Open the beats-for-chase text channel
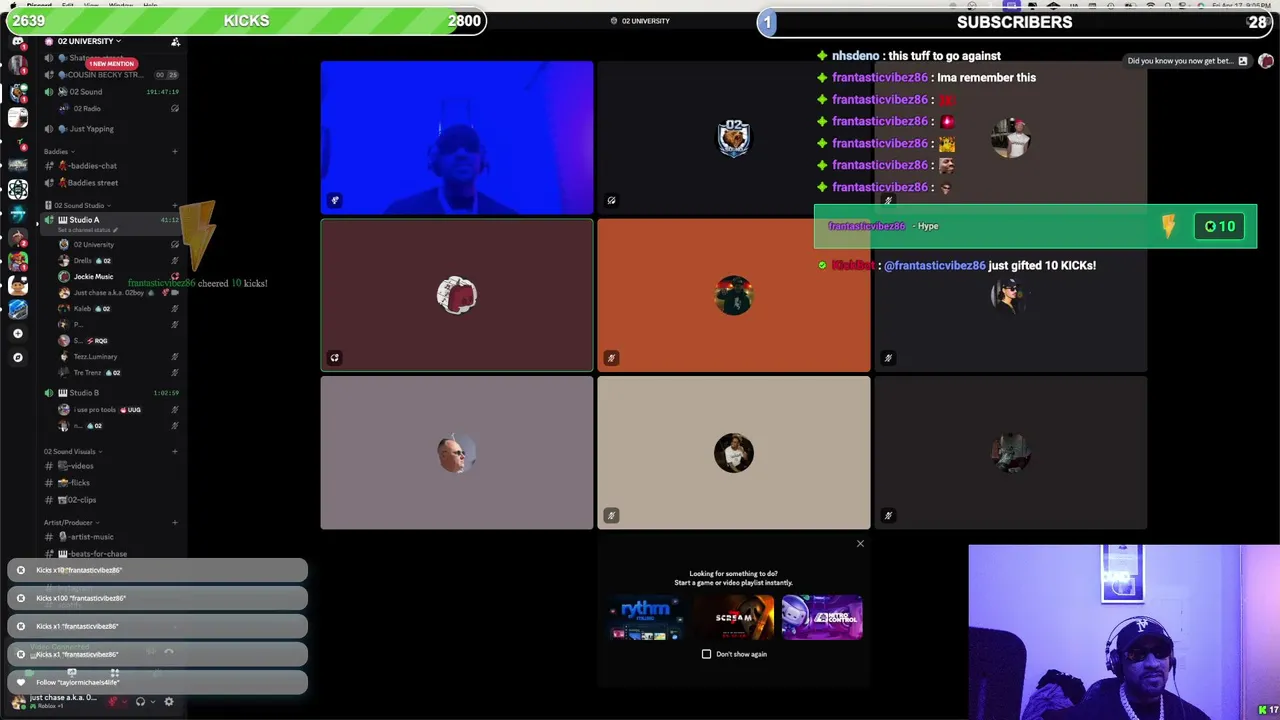1280x720 pixels. click(x=110, y=553)
